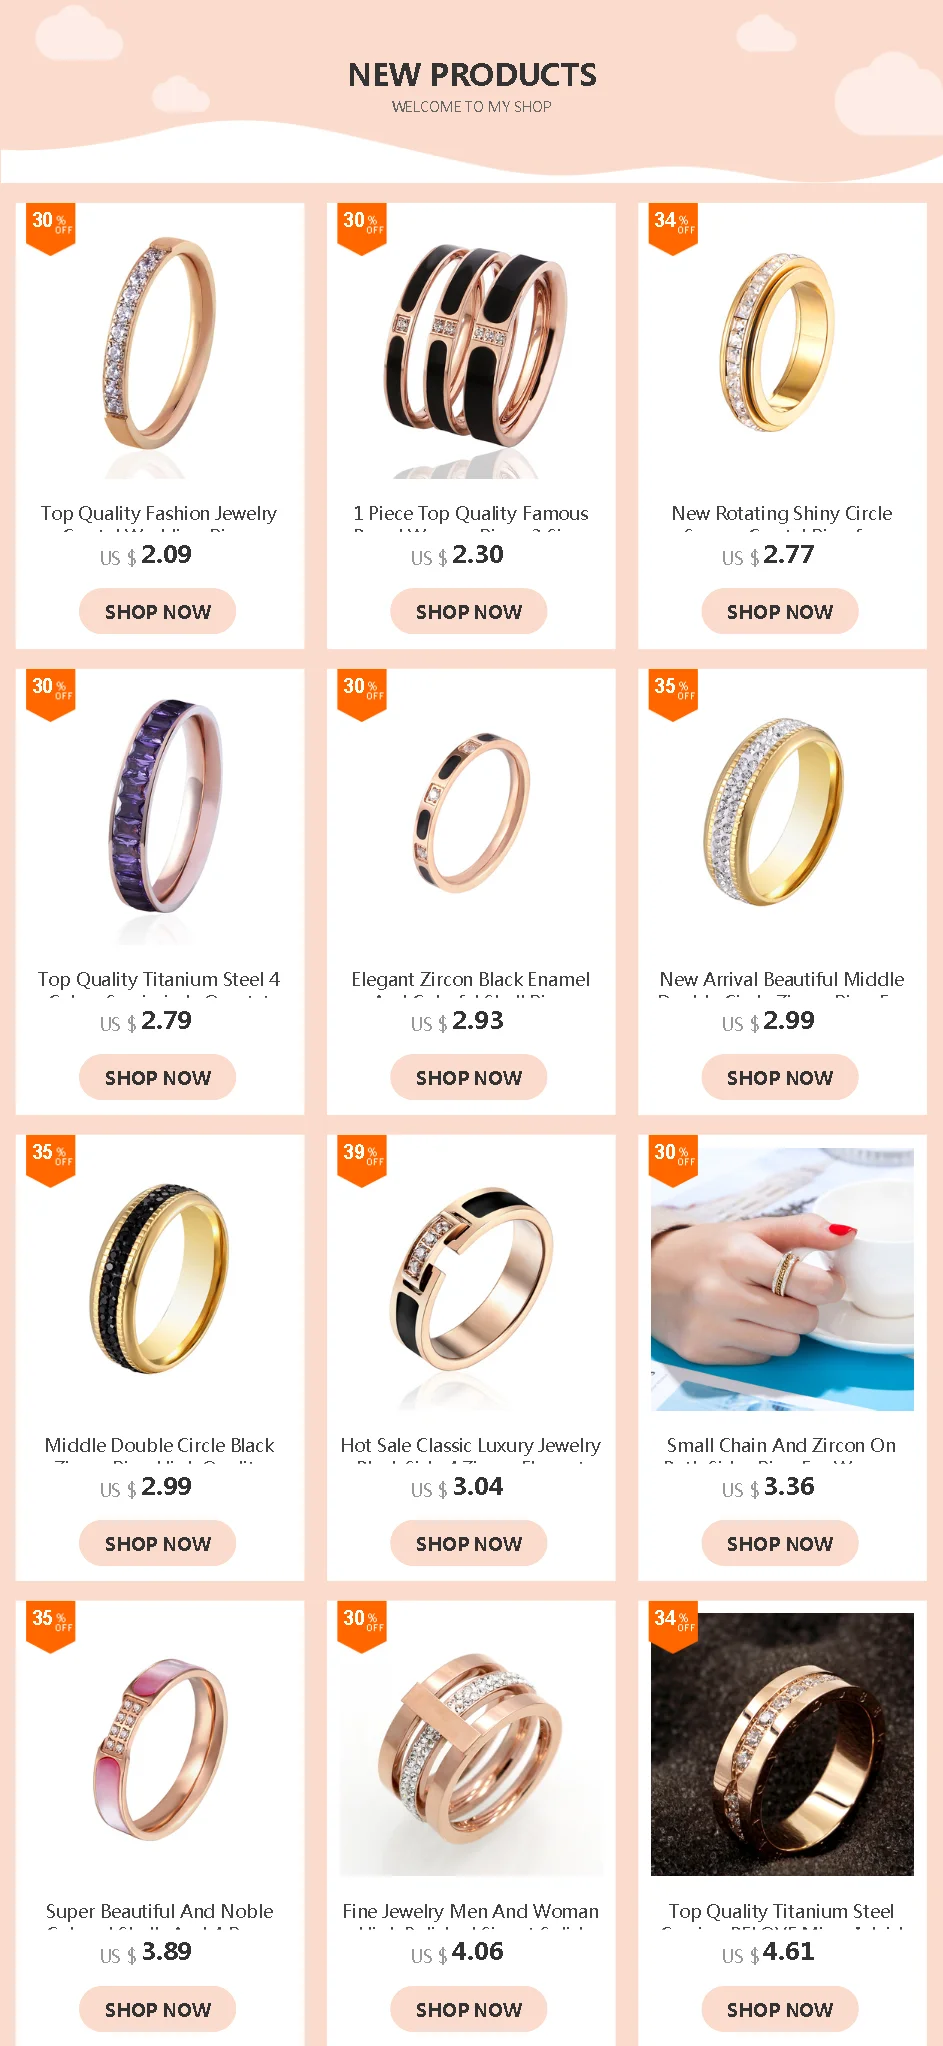943x2046 pixels.
Task: Click Shop Now for the $2.09 ring
Action: tap(158, 611)
